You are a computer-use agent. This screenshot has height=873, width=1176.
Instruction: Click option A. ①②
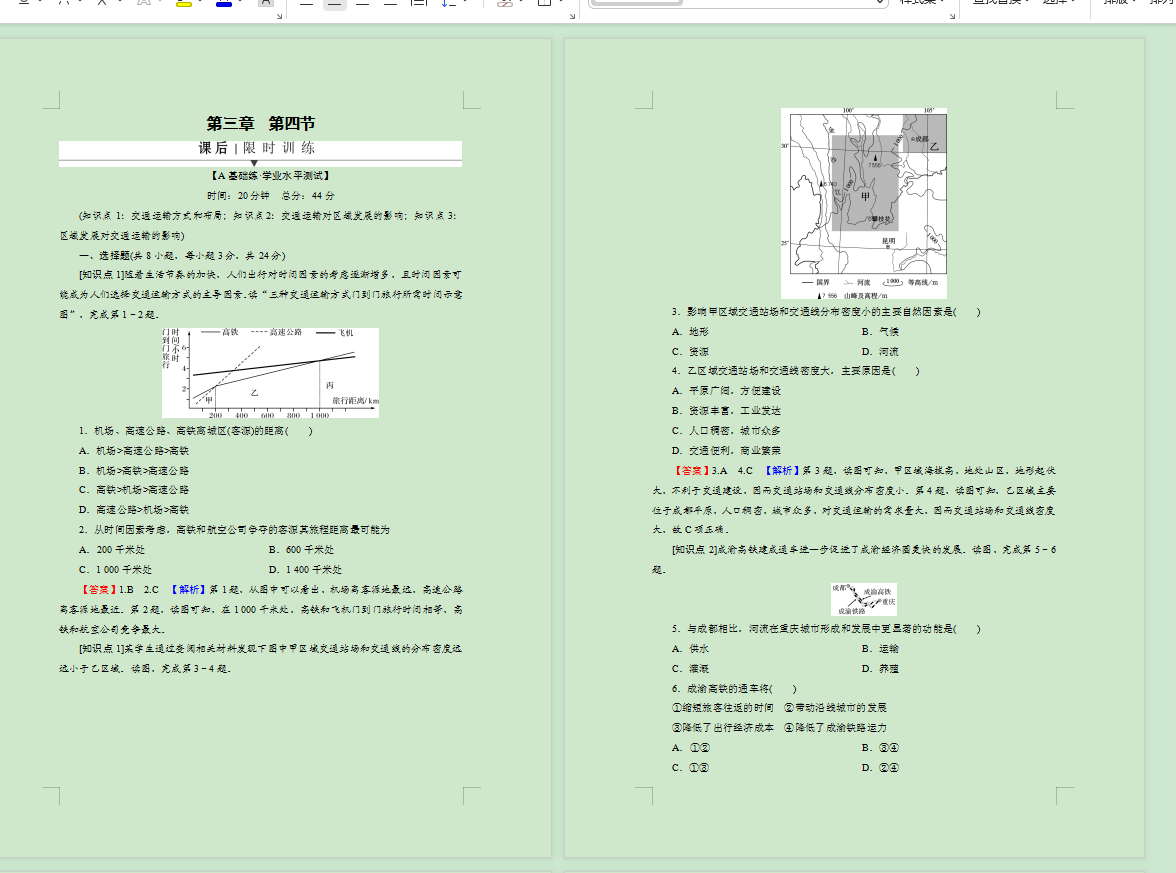(690, 748)
